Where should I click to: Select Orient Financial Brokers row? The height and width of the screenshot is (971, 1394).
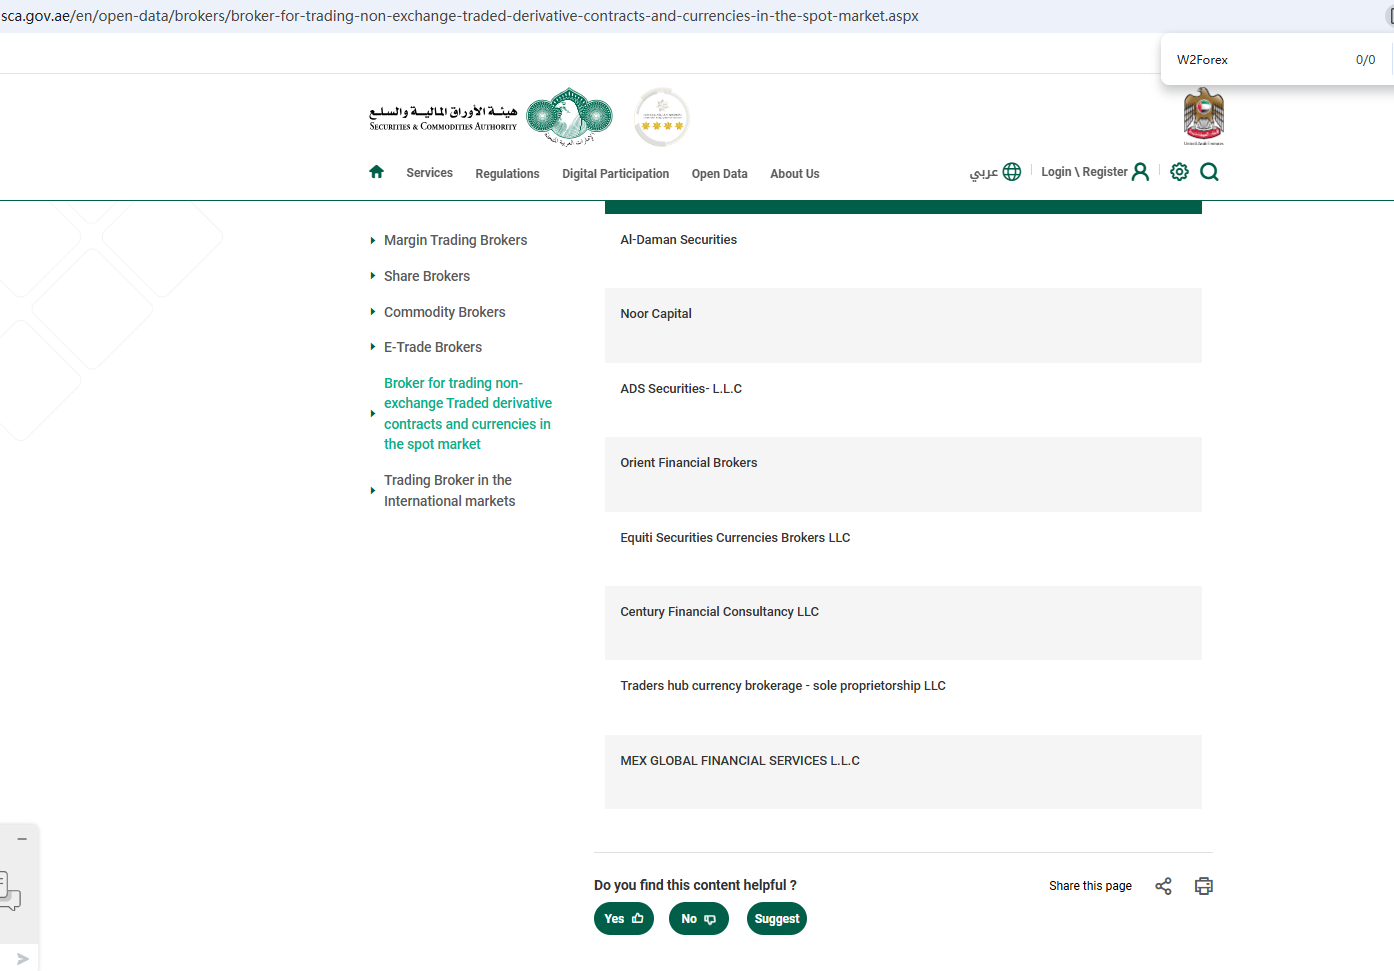[x=903, y=474]
